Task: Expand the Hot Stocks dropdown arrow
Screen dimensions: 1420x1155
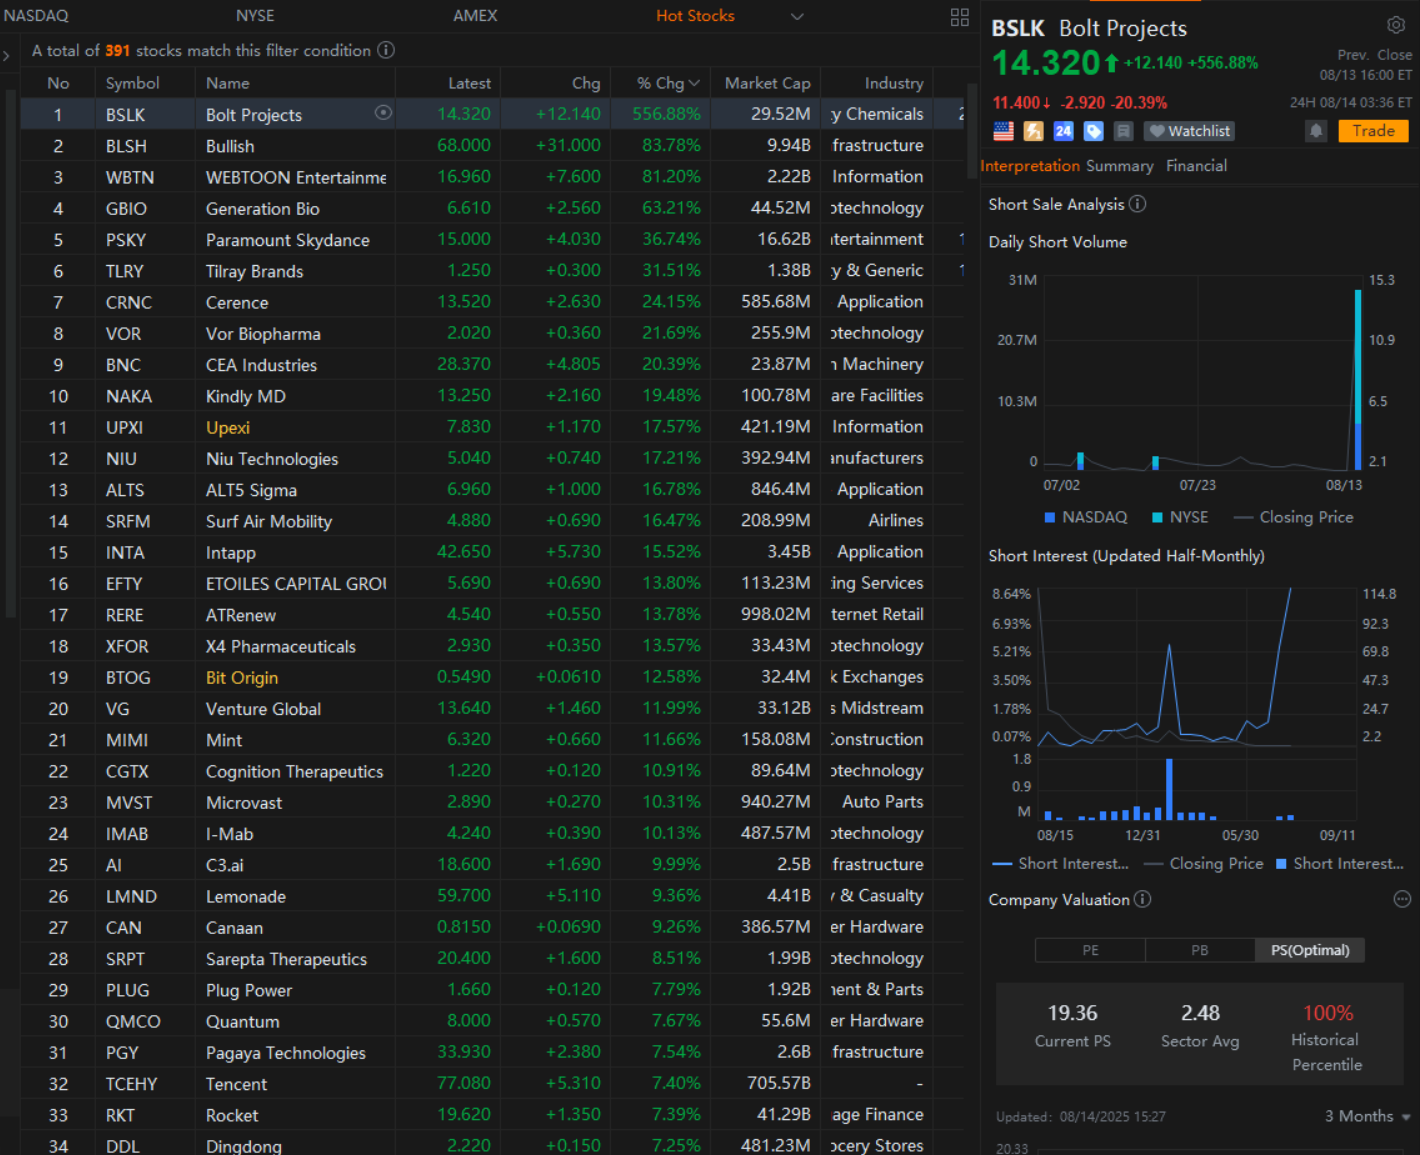Action: (x=797, y=16)
